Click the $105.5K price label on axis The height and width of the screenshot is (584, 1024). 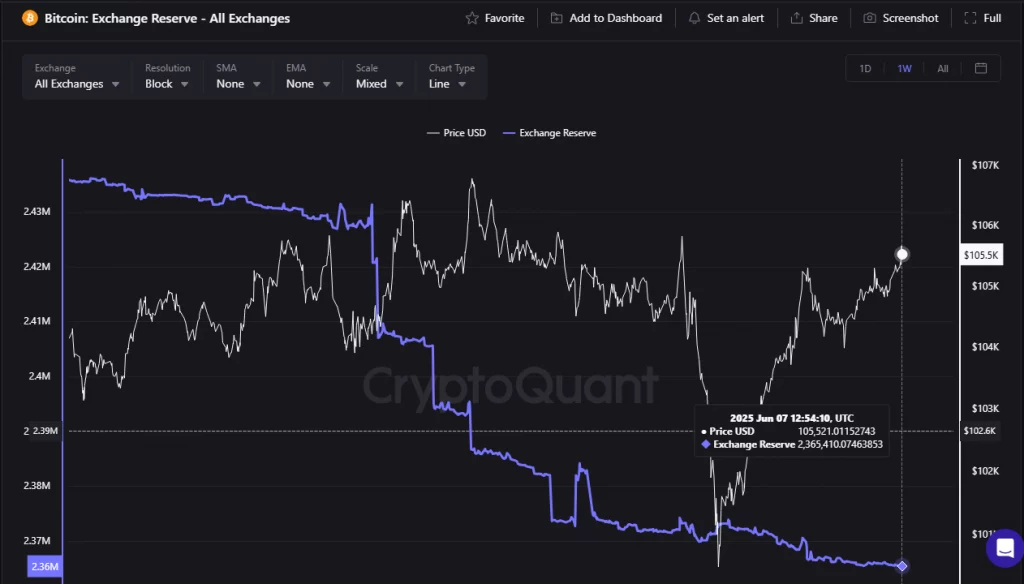981,255
